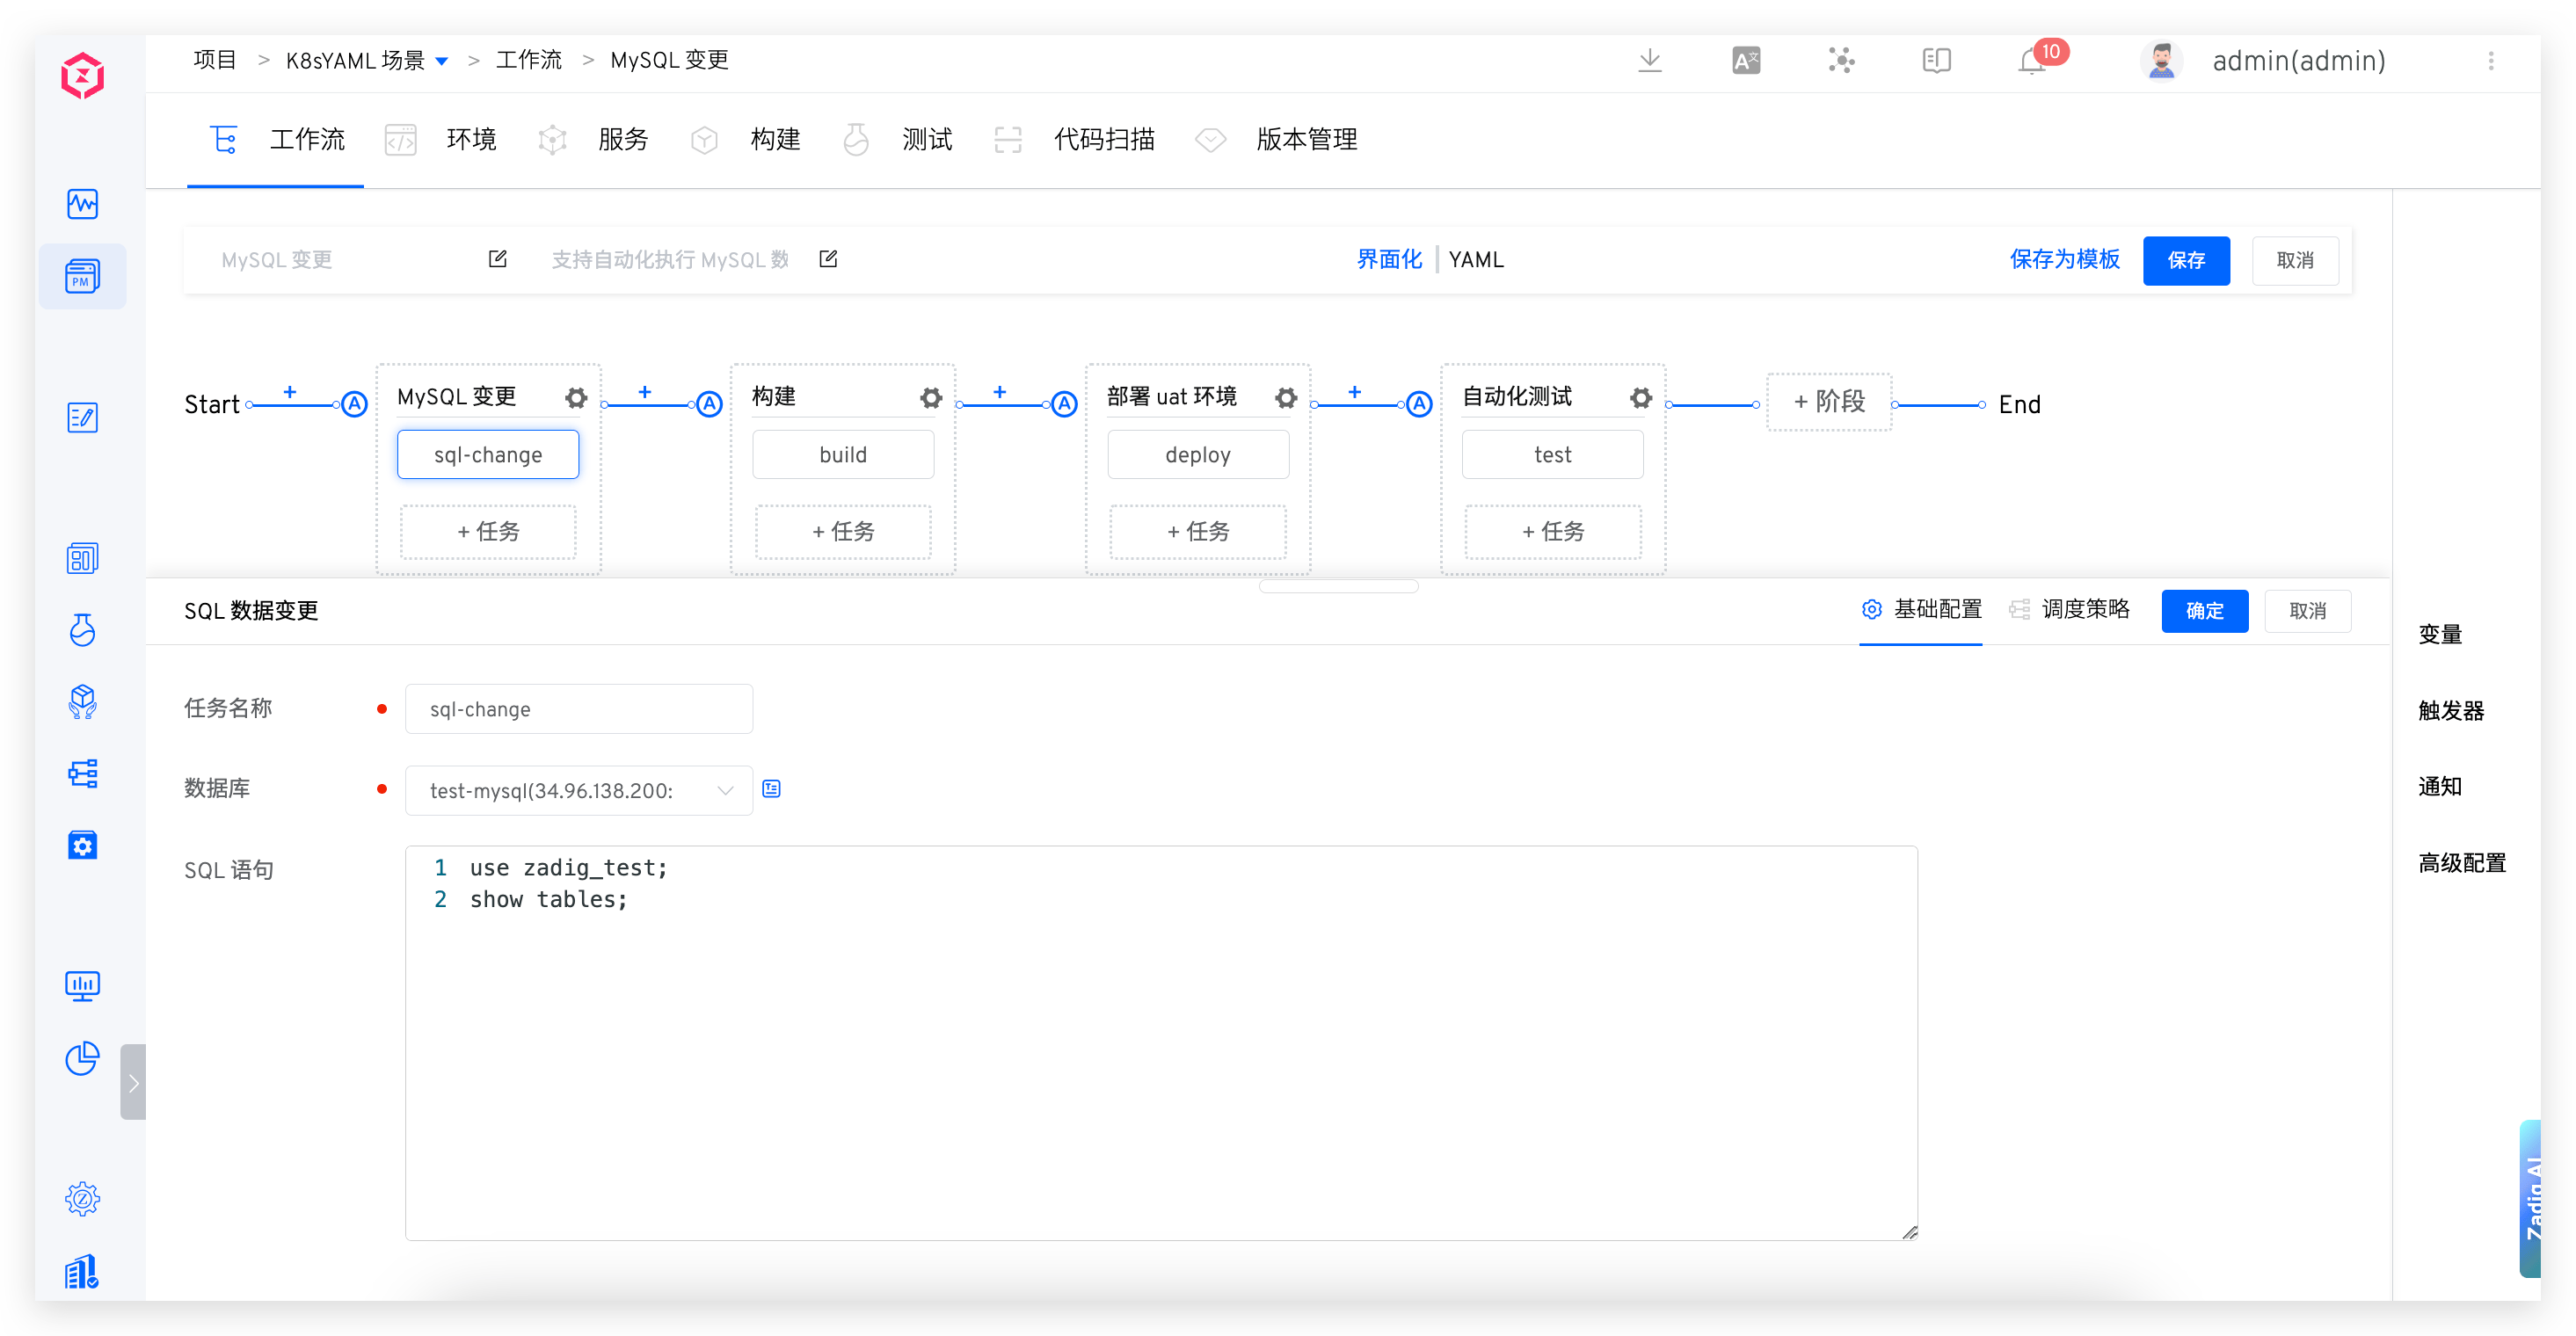This screenshot has width=2576, height=1336.
Task: Click the 任务名称 input field
Action: click(578, 709)
